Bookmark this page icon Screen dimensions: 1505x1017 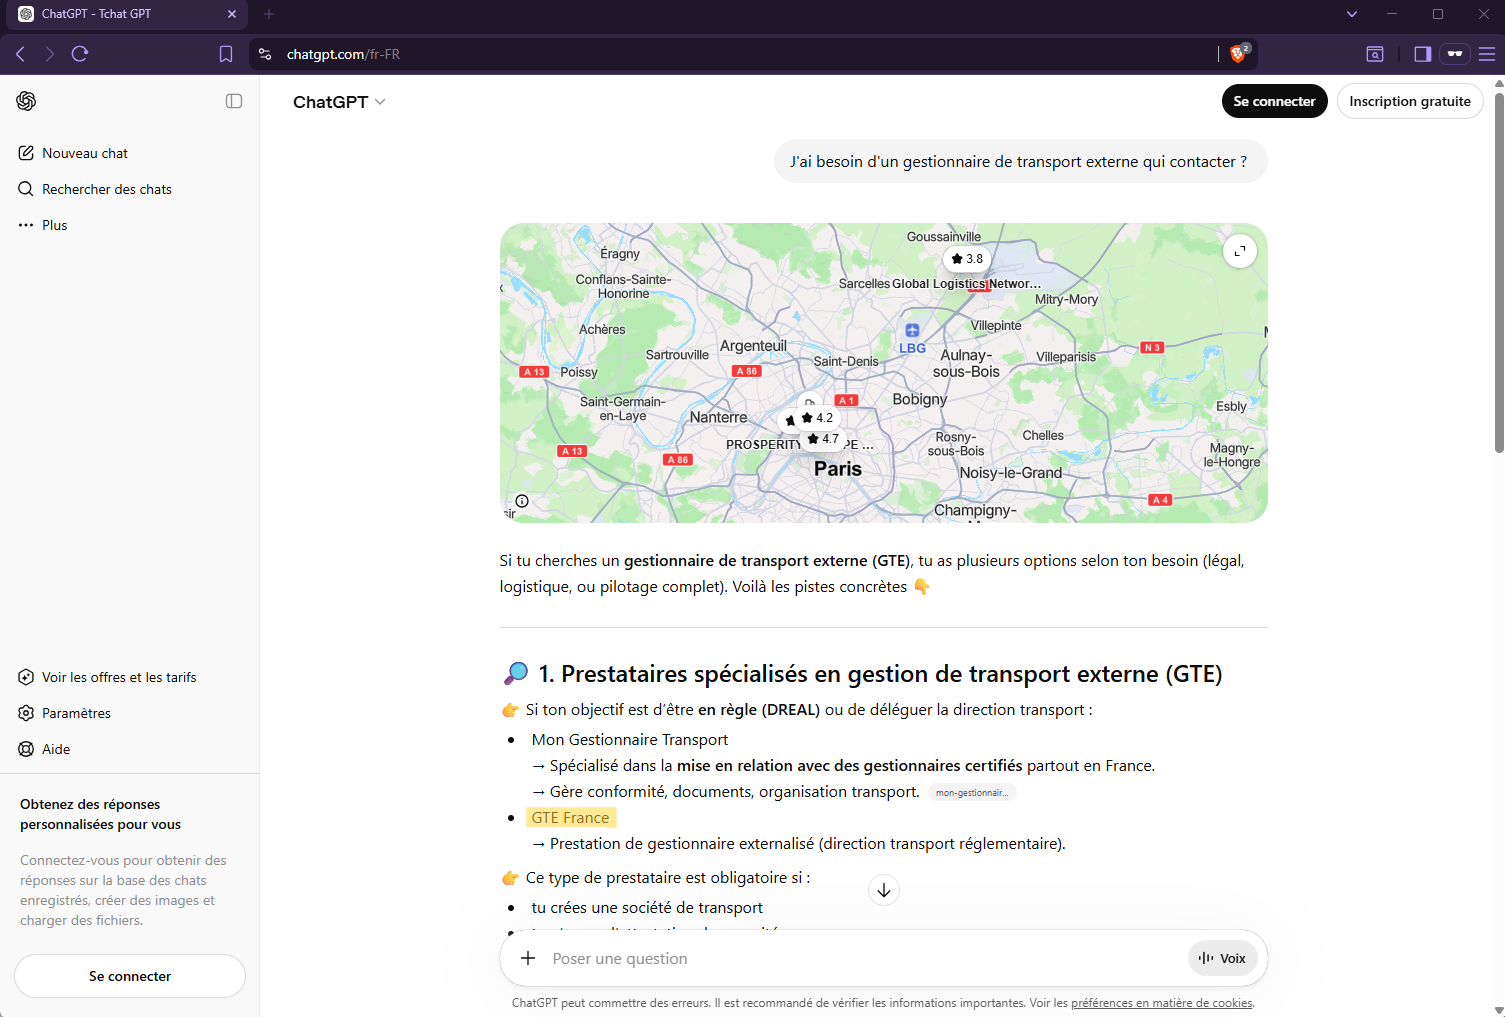click(x=226, y=54)
